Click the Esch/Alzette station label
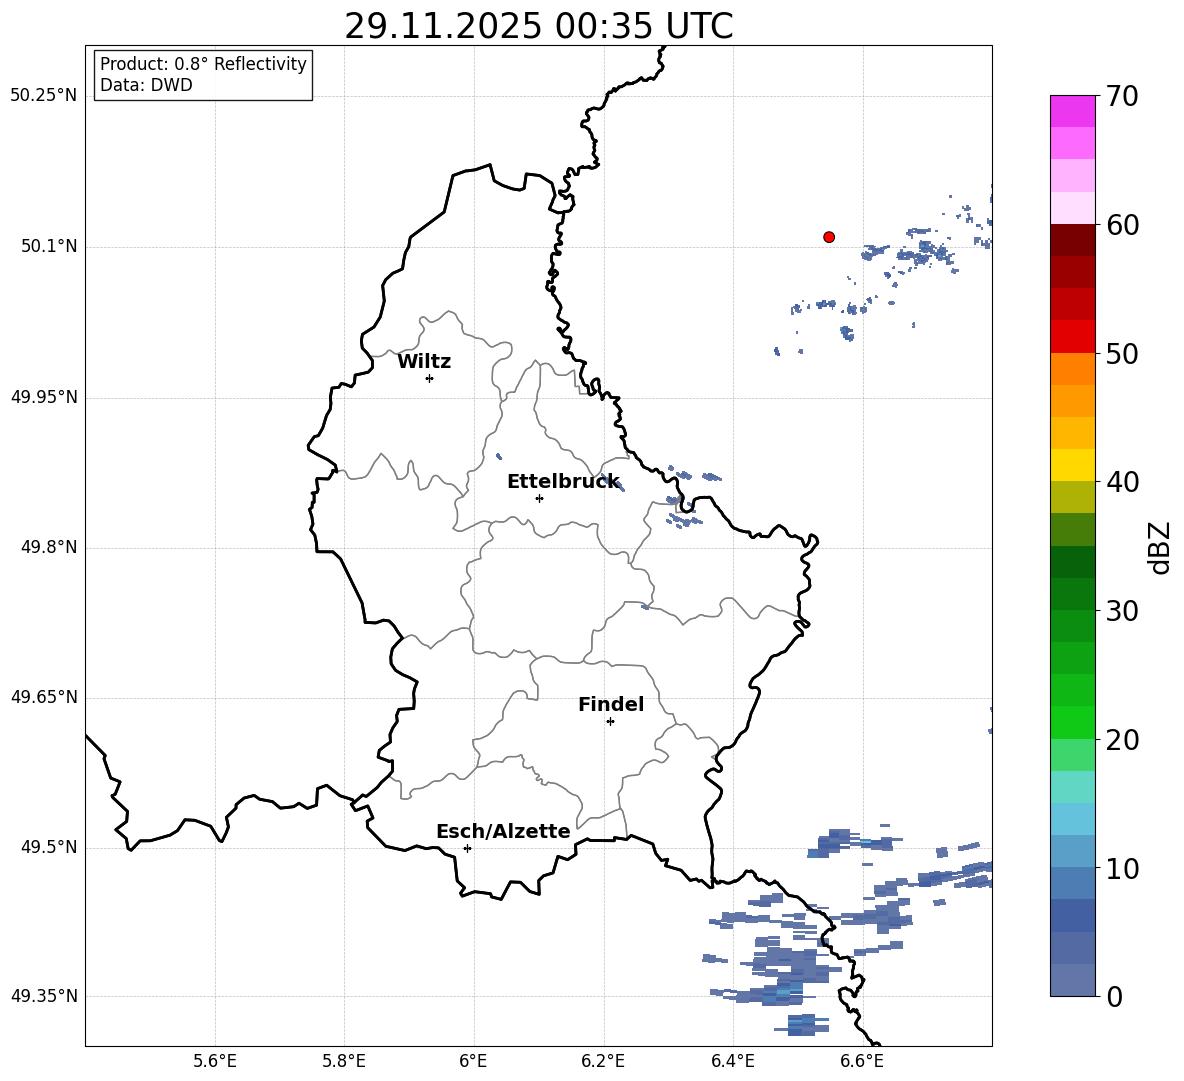This screenshot has height=1081, width=1184. [503, 831]
